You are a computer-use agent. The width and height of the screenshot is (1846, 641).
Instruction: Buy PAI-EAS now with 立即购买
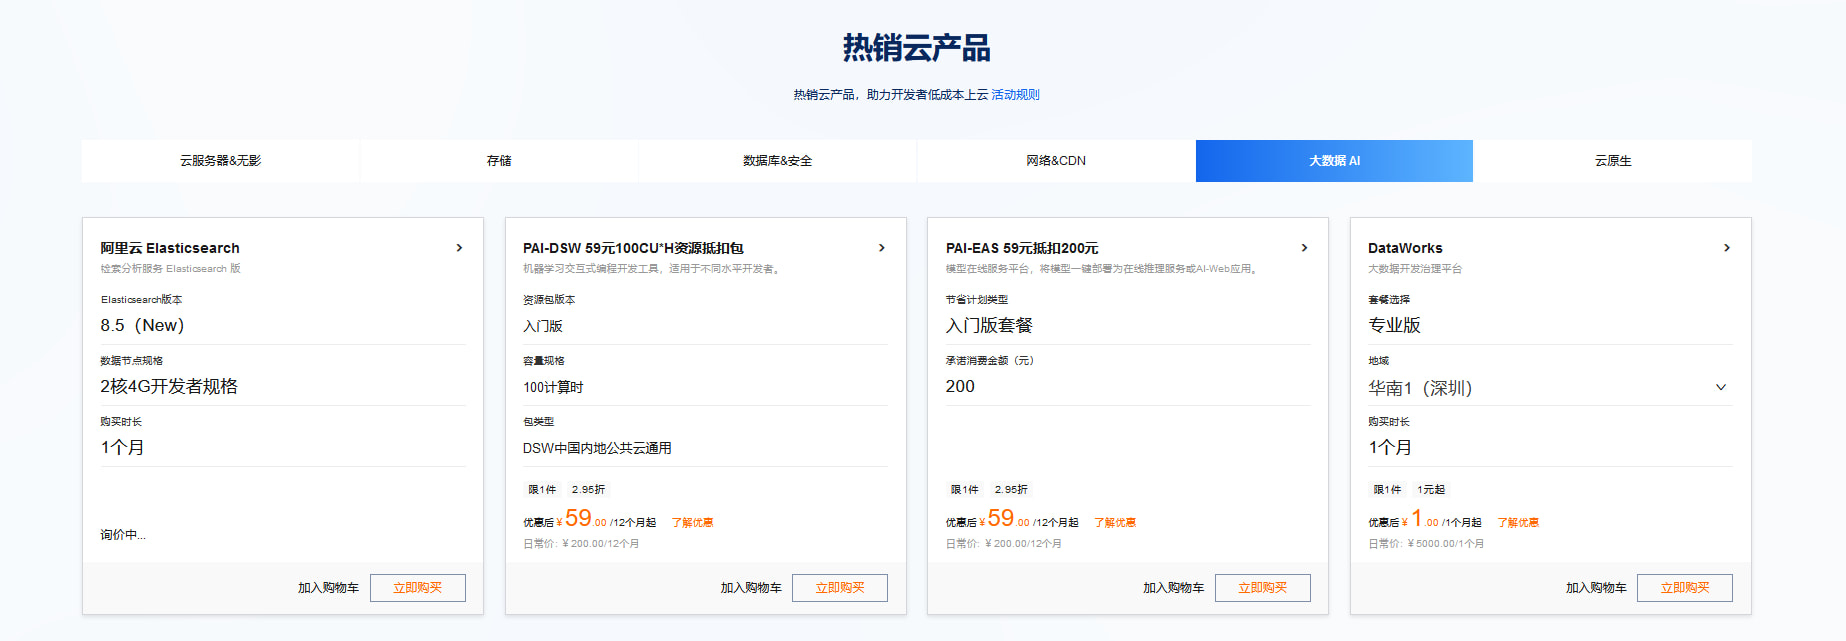coord(1263,588)
